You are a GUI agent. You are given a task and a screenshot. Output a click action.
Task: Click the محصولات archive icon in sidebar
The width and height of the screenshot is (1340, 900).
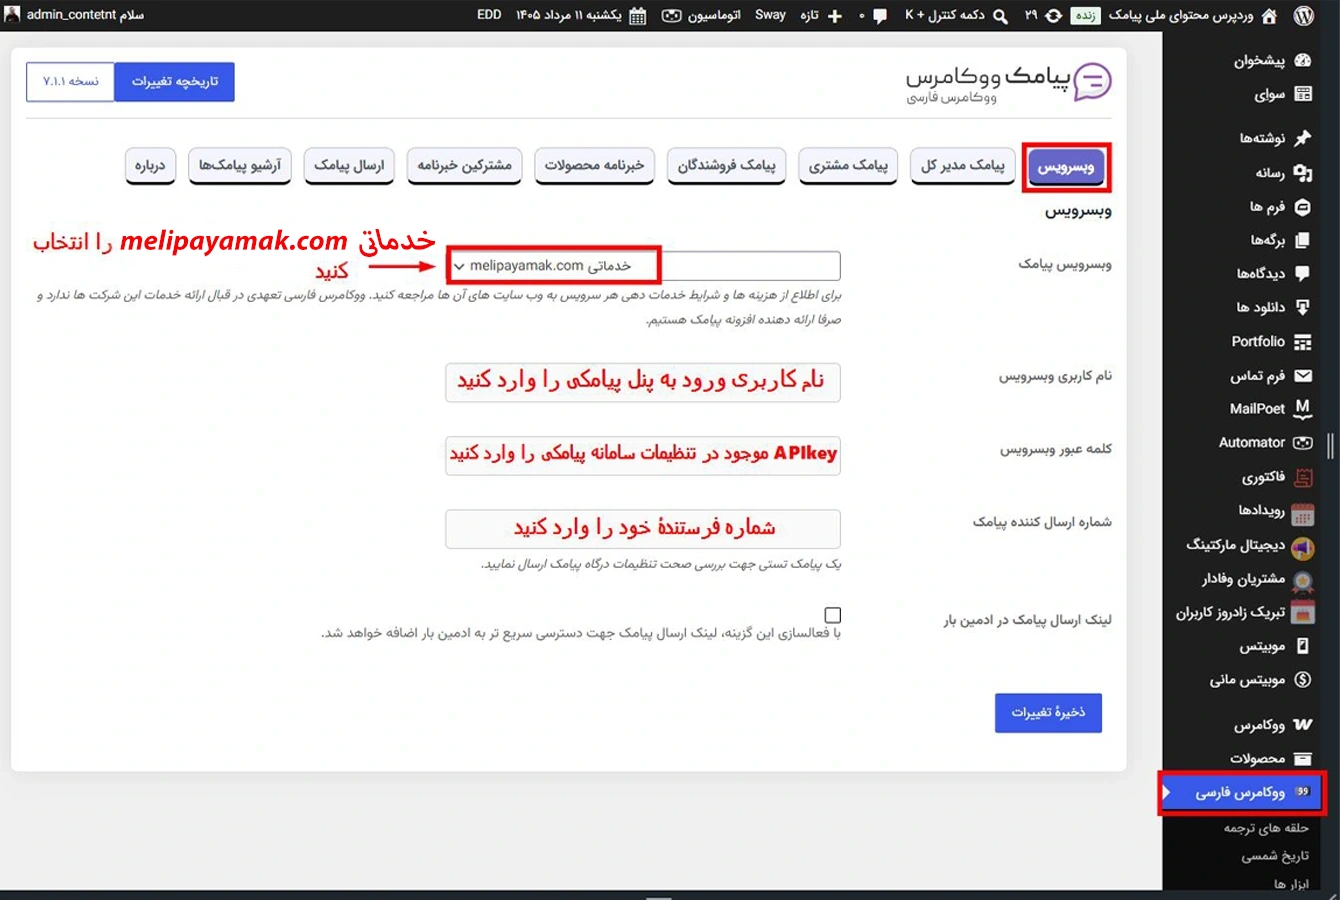pyautogui.click(x=1302, y=759)
